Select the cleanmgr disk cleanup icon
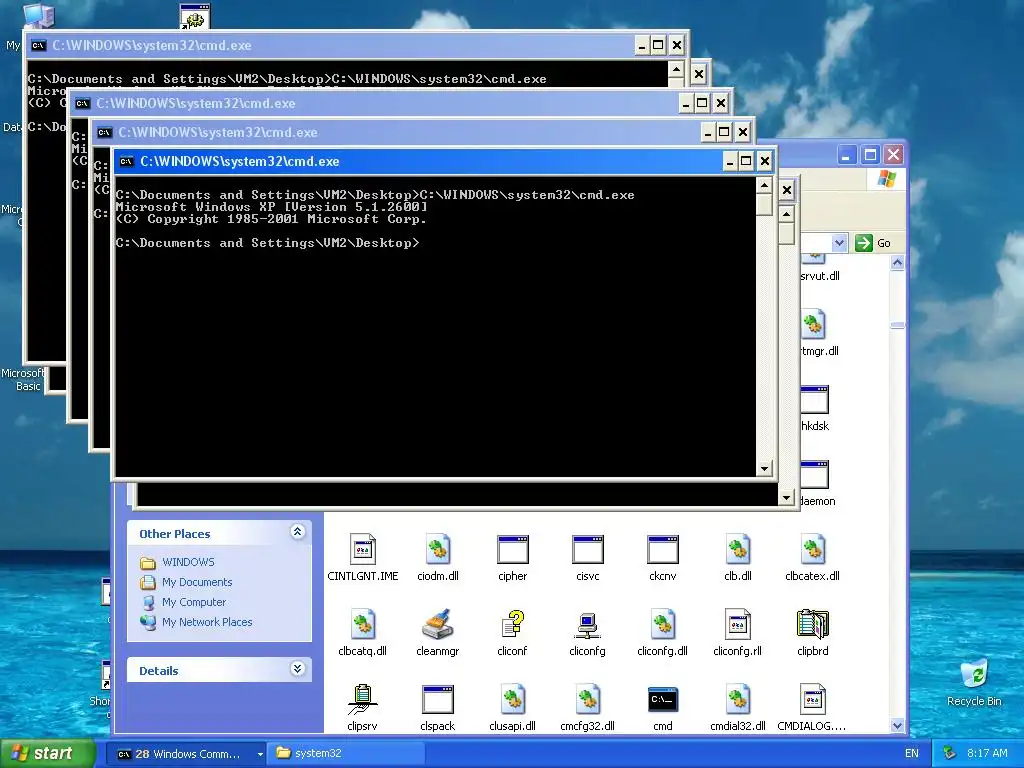The height and width of the screenshot is (768, 1024). 438,624
